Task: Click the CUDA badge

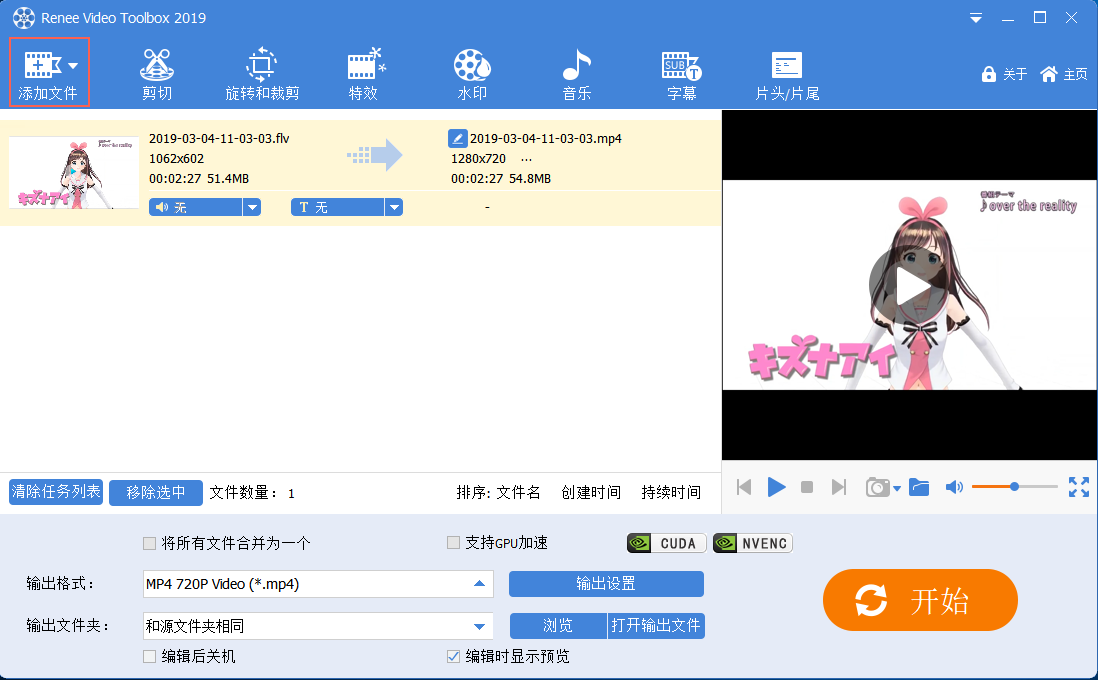Action: tap(667, 543)
